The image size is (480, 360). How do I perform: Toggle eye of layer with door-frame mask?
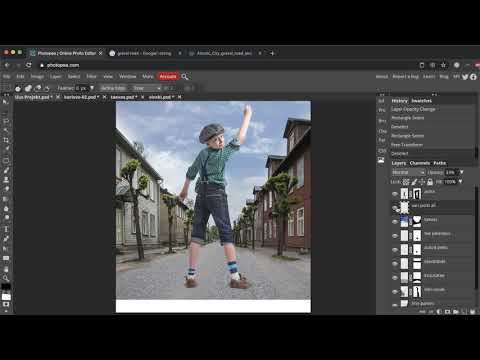click(395, 194)
